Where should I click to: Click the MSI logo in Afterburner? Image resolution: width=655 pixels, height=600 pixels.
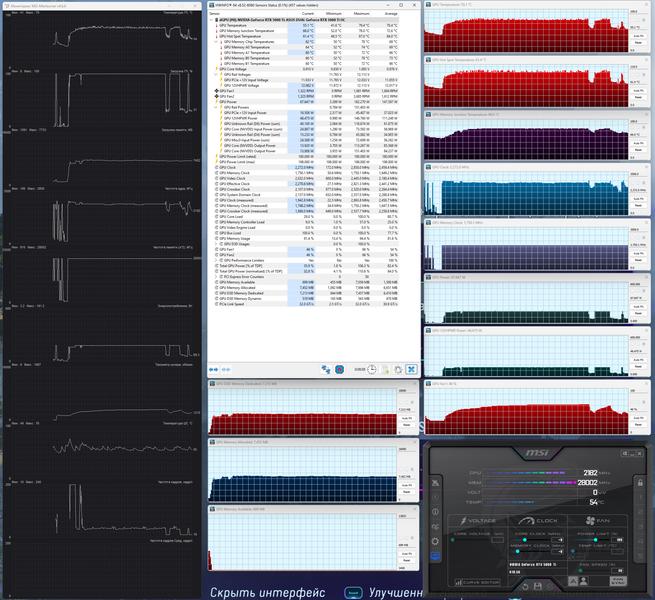(537, 453)
